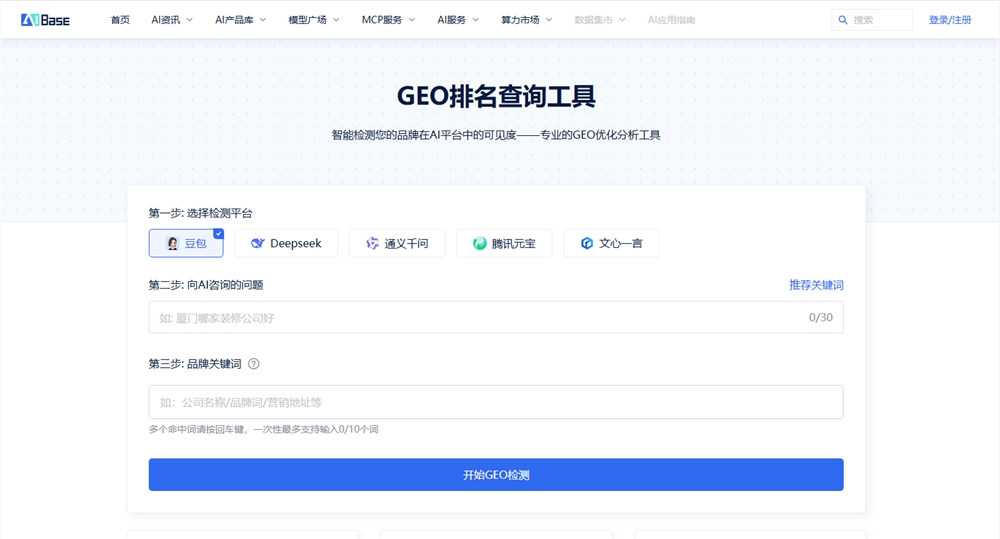Open the AI应用指南 menu item

point(671,20)
